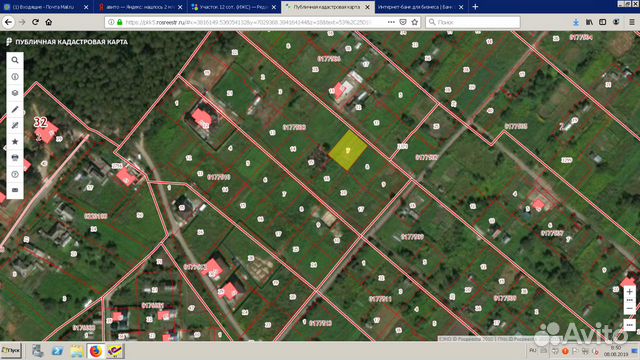Open the page actions three-dot menu

(x=391, y=22)
